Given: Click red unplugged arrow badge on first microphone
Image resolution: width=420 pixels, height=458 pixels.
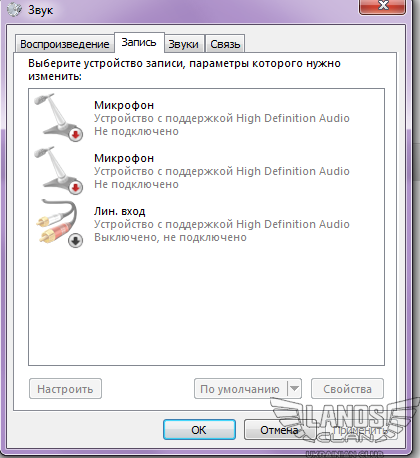Looking at the screenshot, I should click(76, 135).
